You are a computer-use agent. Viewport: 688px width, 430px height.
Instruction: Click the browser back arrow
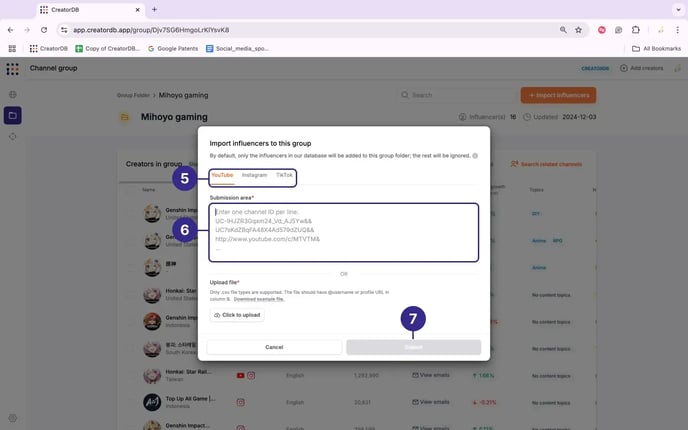(x=11, y=30)
